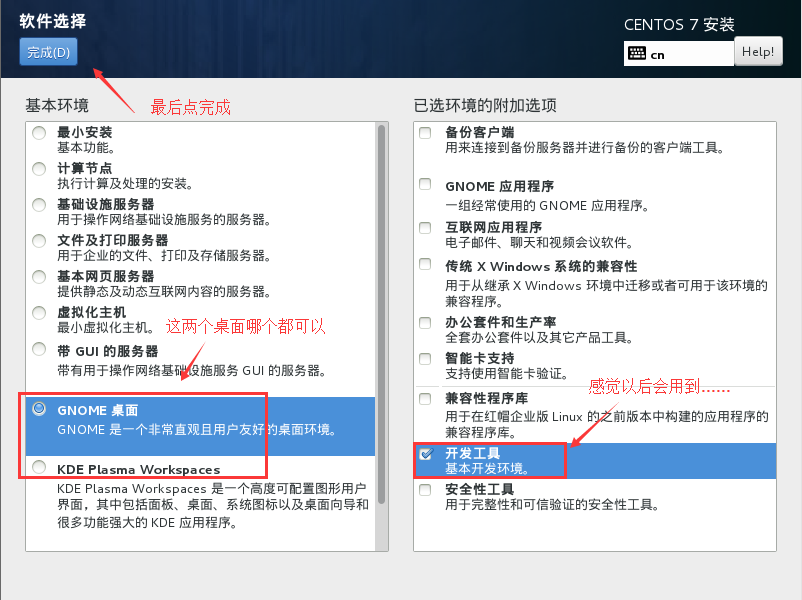Click the 最小虚拟化主机。 description
802x600 pixels.
pyautogui.click(x=106, y=327)
